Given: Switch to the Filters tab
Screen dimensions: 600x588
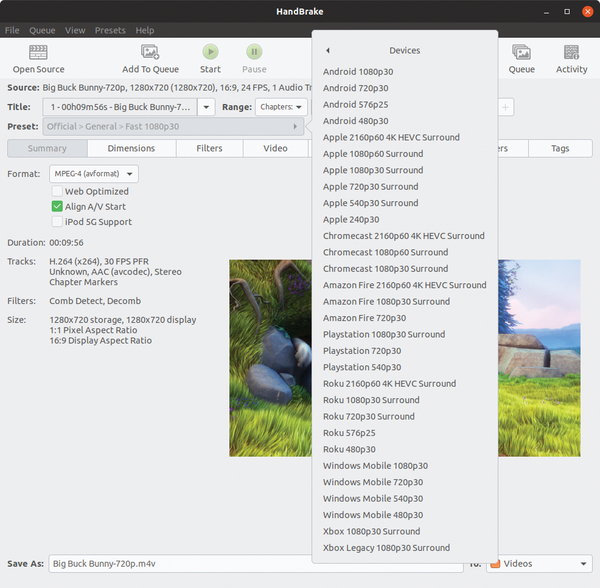Looking at the screenshot, I should pyautogui.click(x=209, y=148).
